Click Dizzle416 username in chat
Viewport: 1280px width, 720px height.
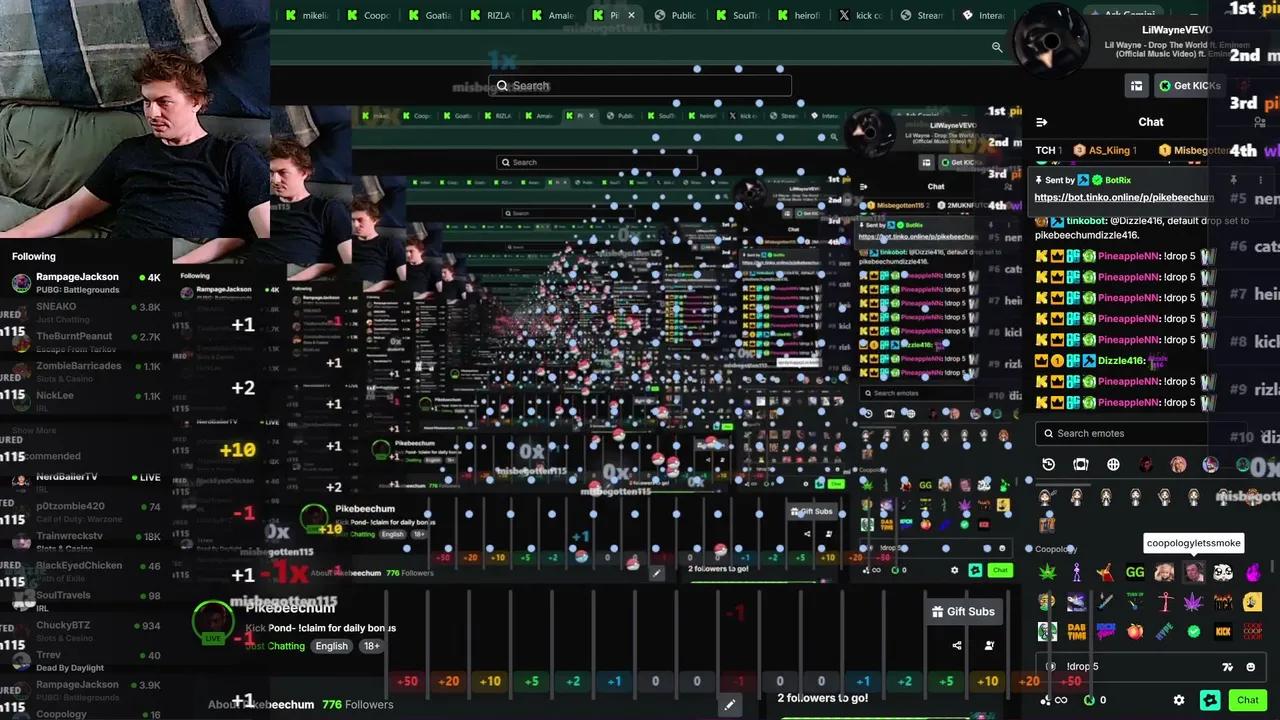pos(1121,361)
